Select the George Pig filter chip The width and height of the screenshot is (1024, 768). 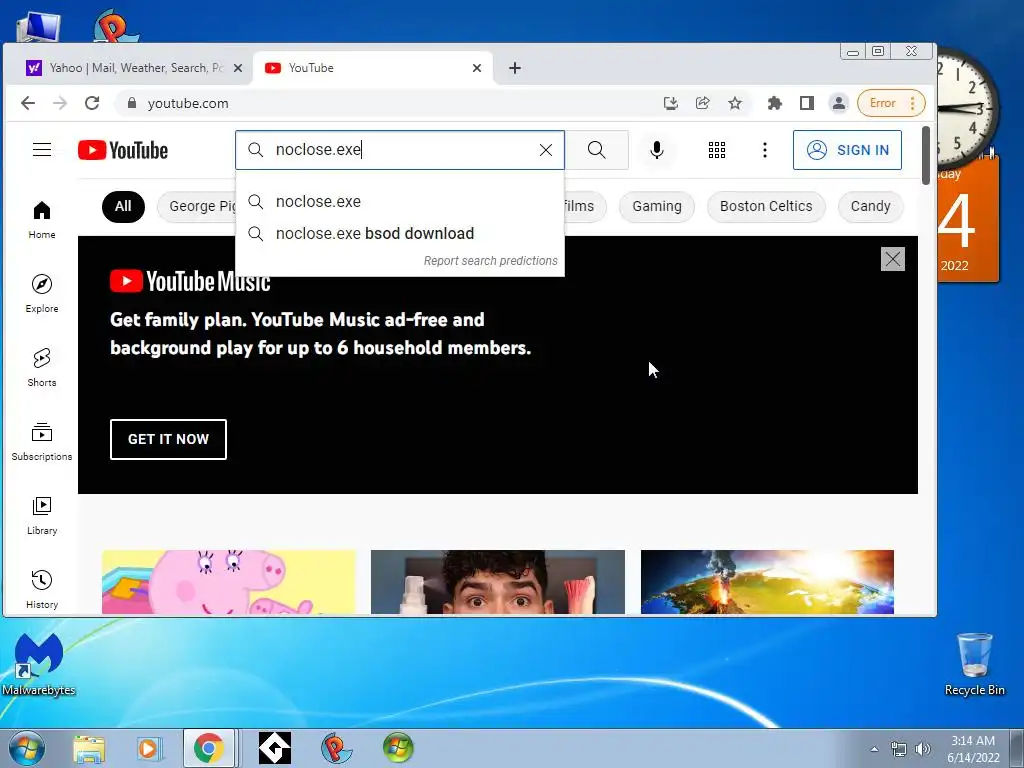pyautogui.click(x=197, y=206)
